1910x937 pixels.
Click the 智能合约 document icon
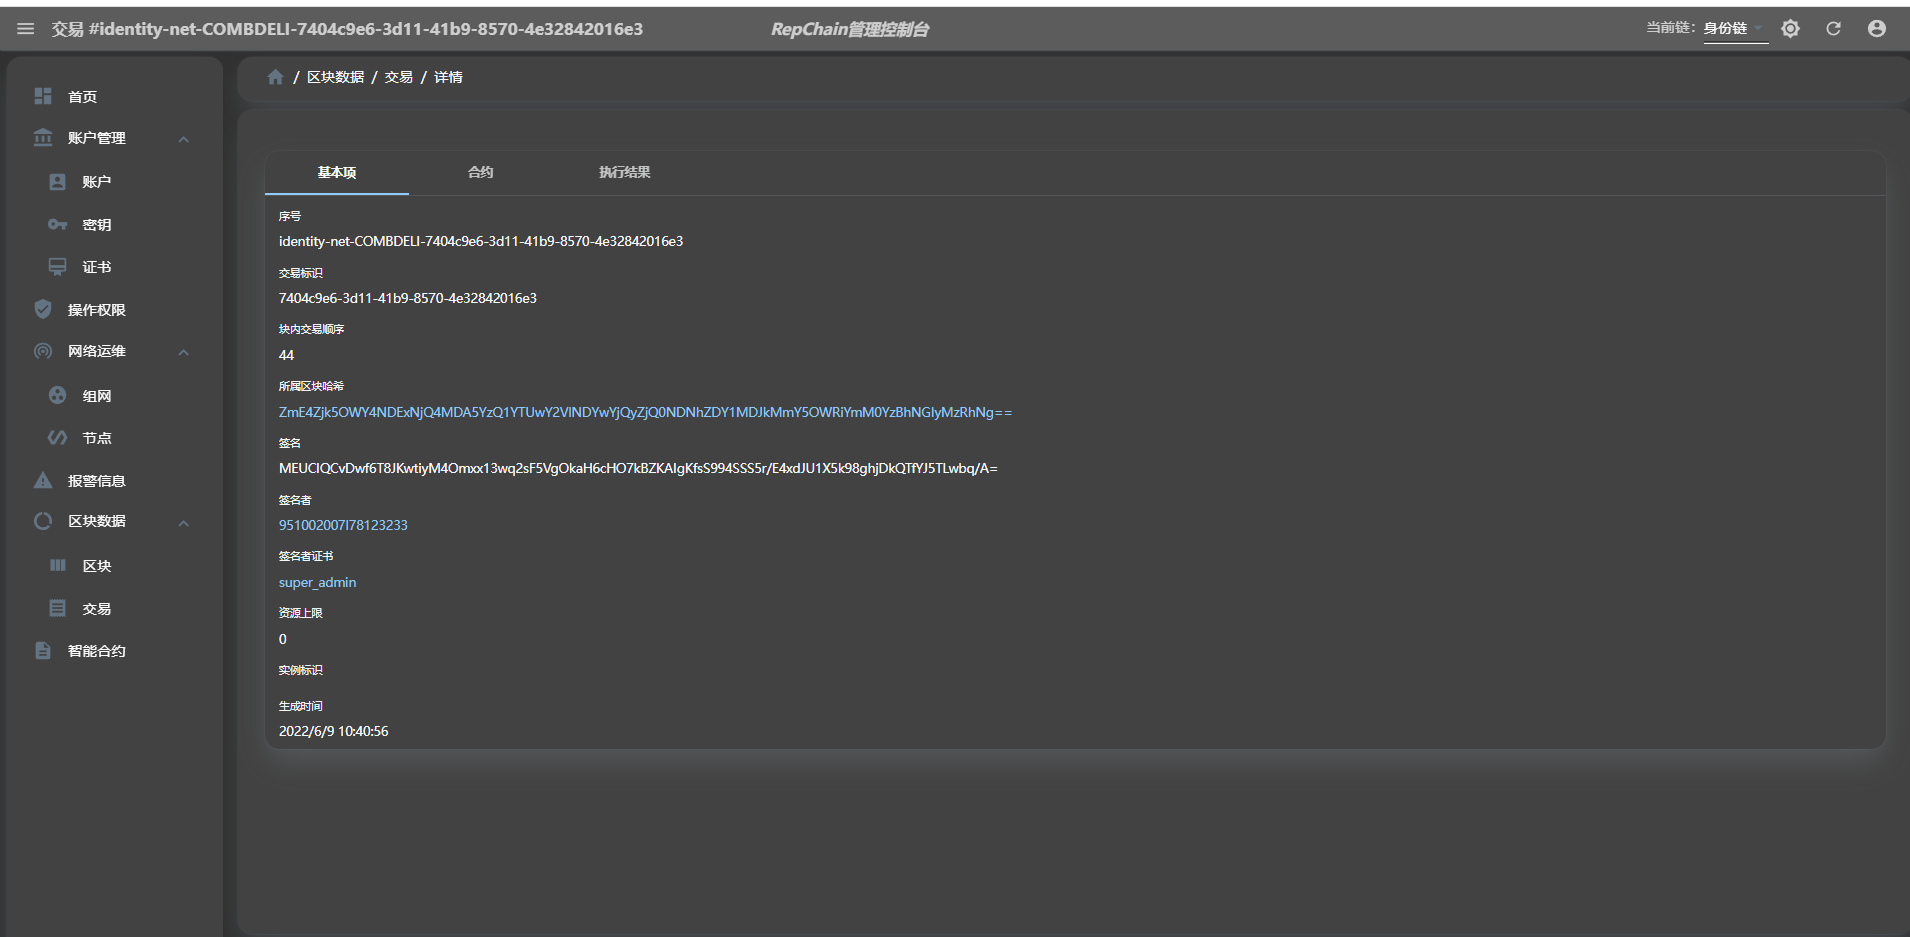43,650
